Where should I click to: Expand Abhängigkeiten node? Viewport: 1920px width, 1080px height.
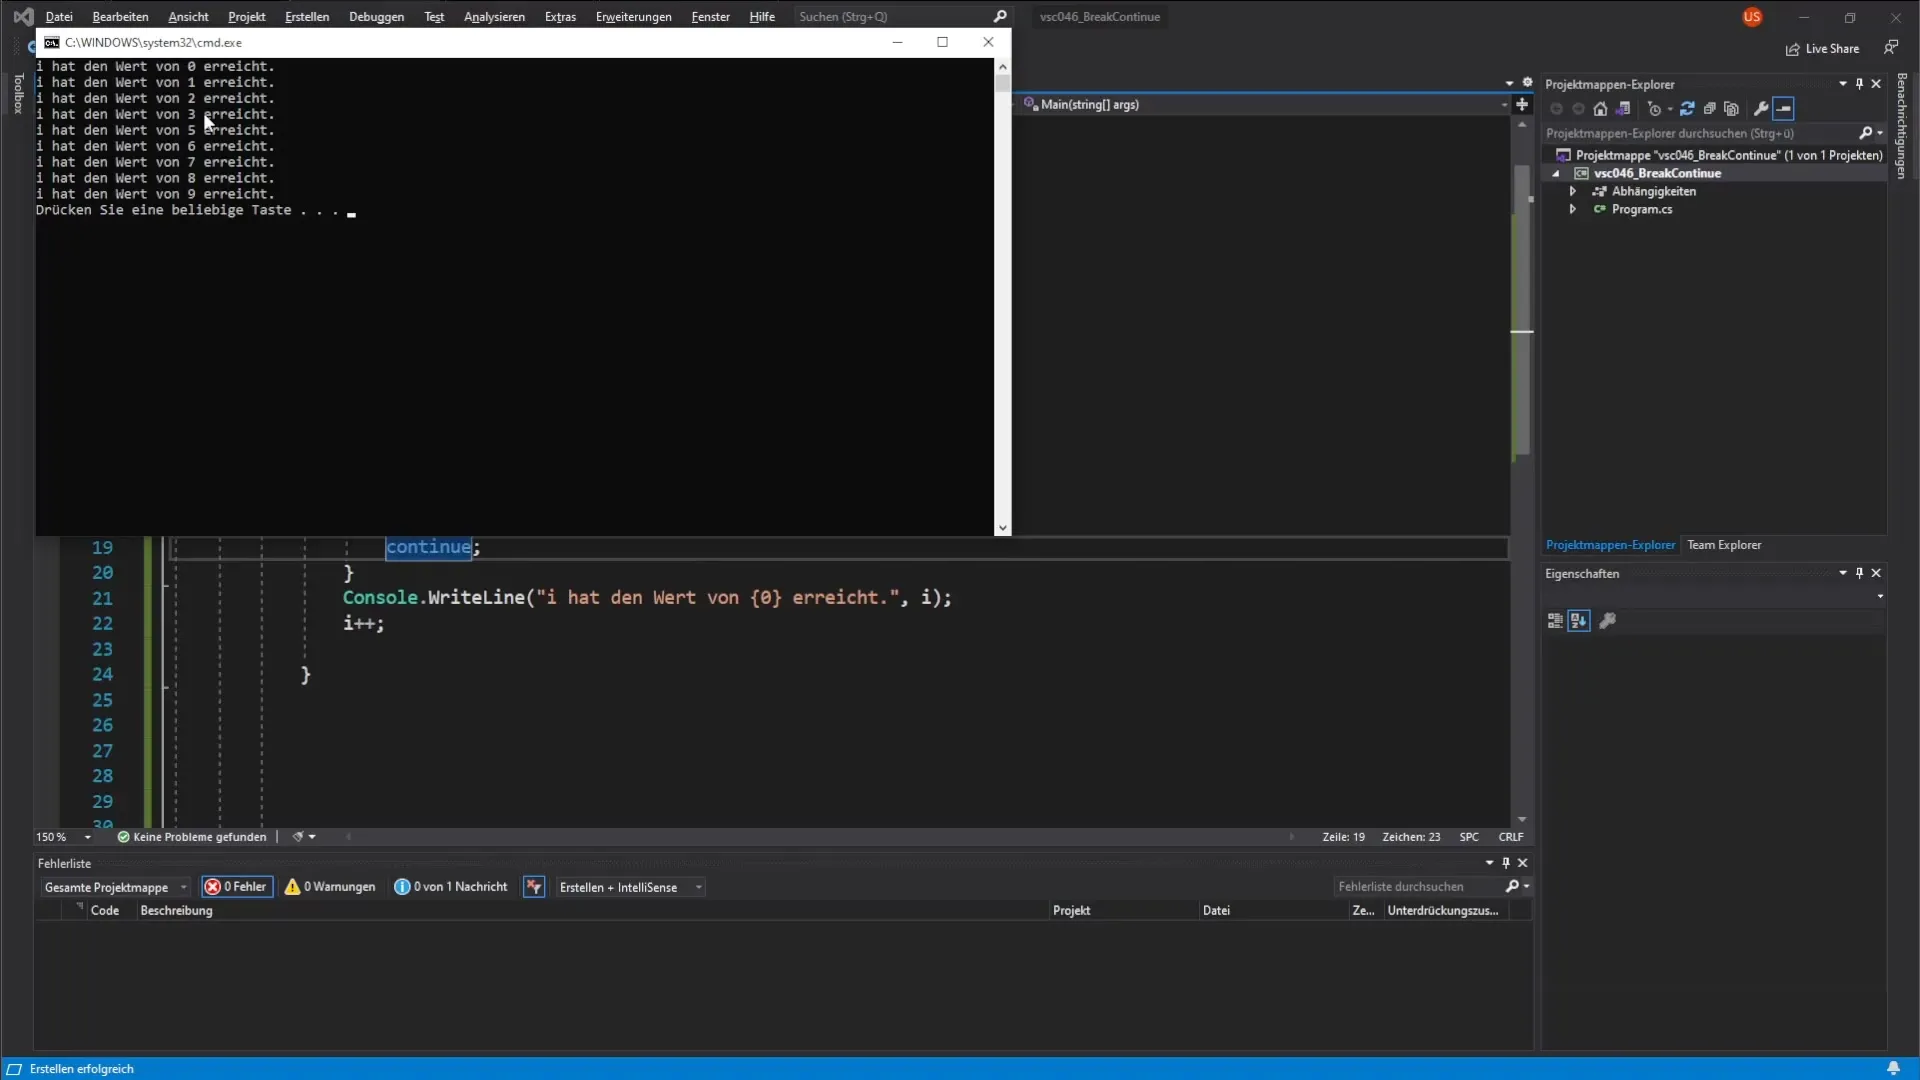pos(1573,191)
